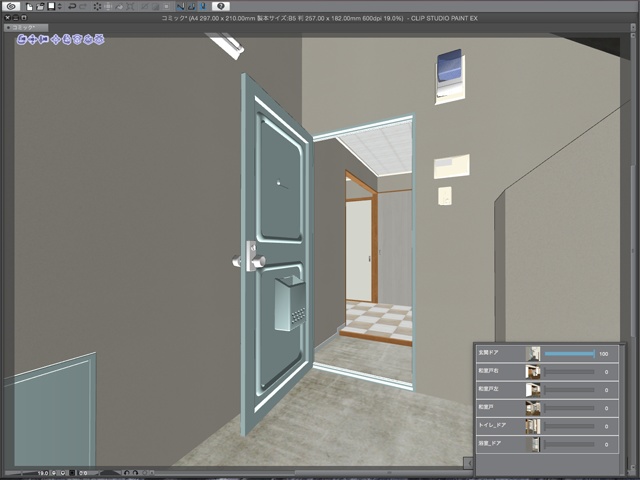Click the eighth 3D snap-to-ground icon
The height and width of the screenshot is (480, 640).
(x=99, y=40)
